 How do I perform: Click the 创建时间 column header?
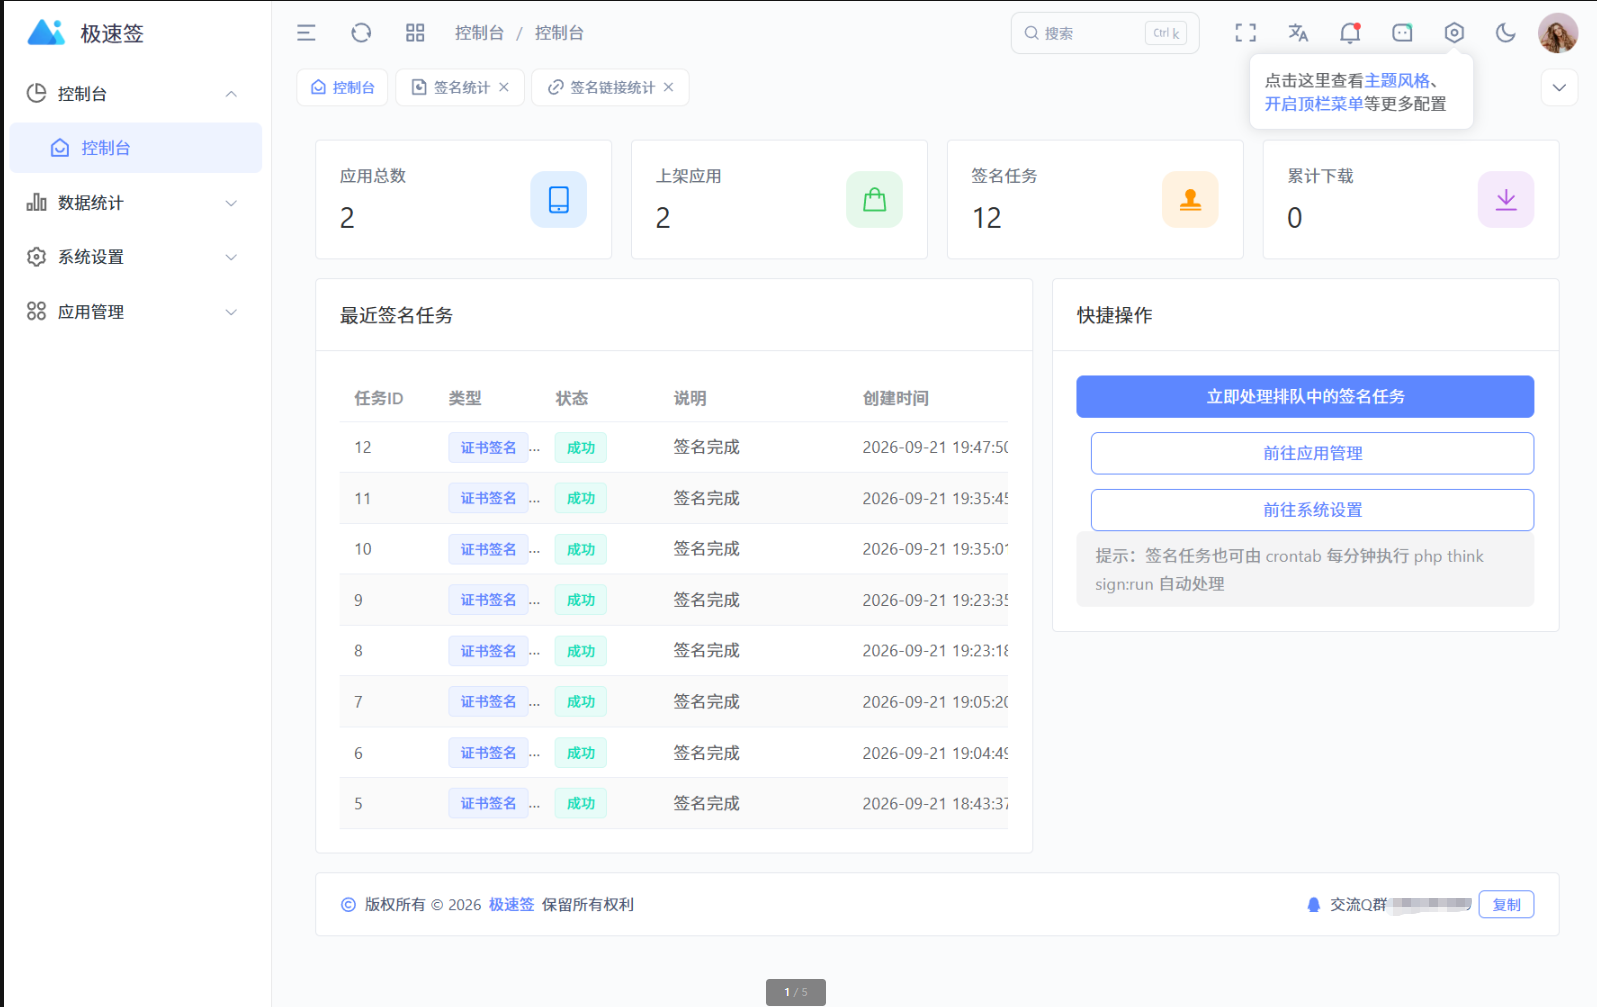pyautogui.click(x=895, y=398)
